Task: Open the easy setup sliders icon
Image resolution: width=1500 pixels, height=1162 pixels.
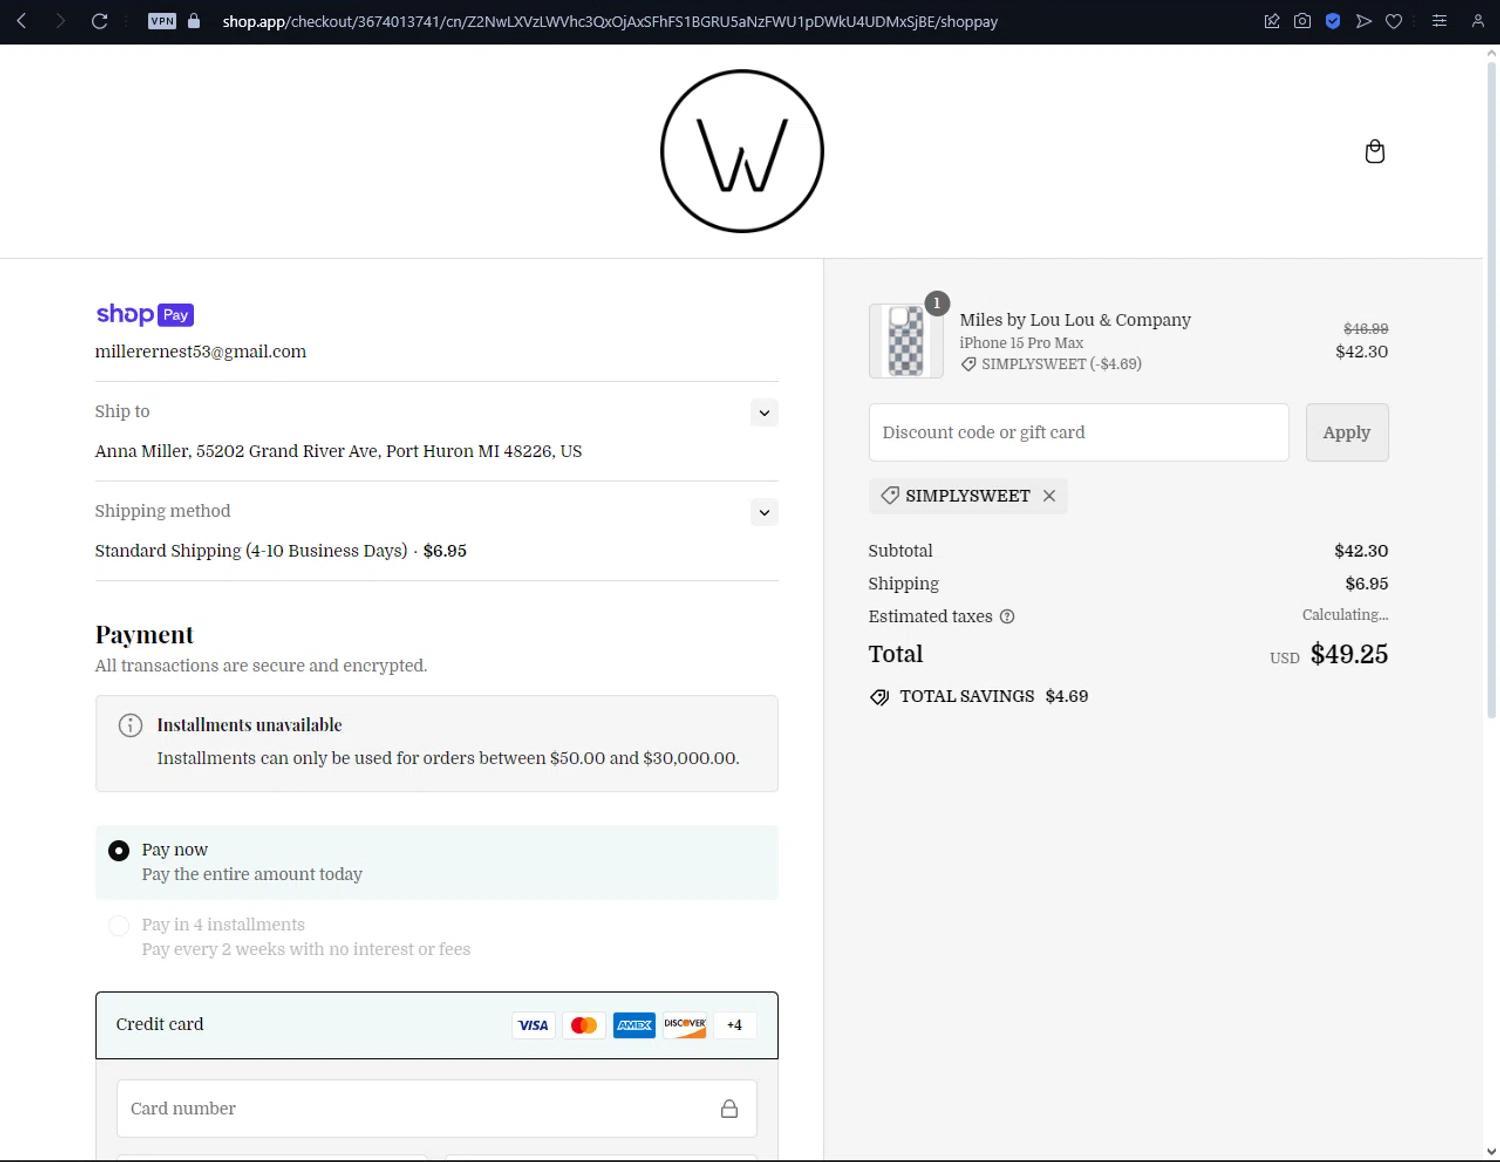Action: (x=1439, y=21)
